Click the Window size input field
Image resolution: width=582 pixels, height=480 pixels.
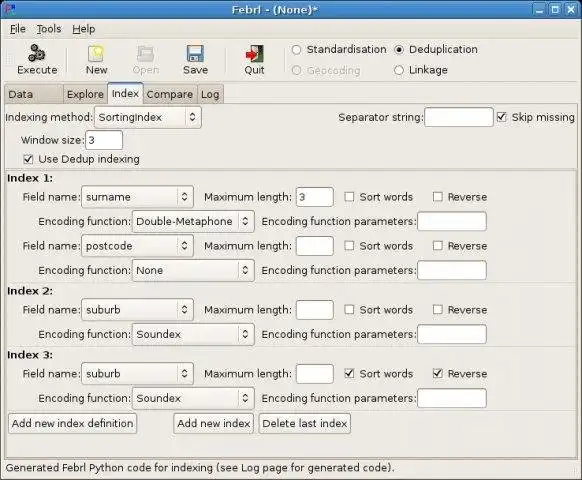(104, 140)
